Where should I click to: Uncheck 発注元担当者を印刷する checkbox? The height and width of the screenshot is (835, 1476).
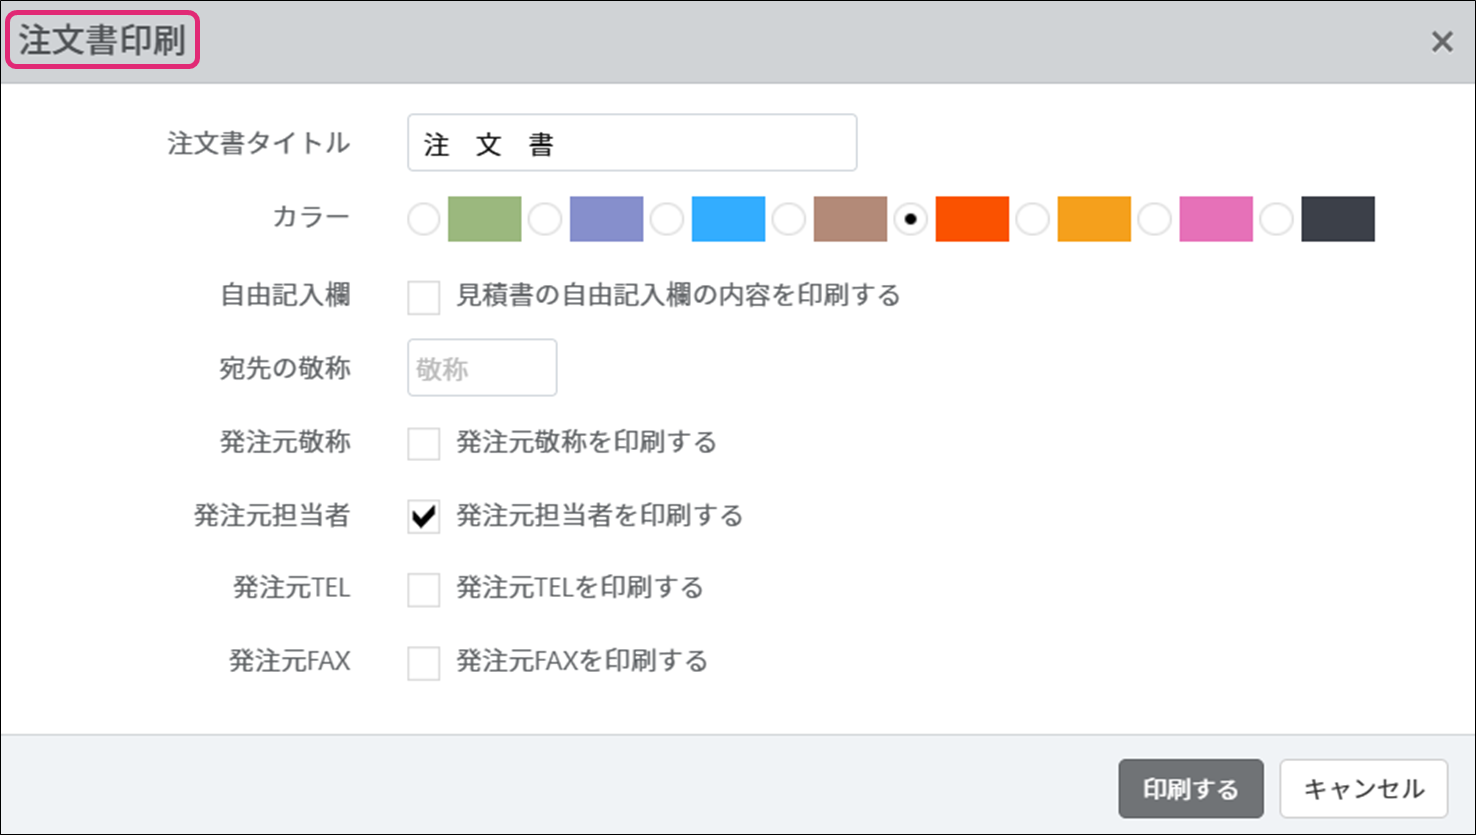[424, 516]
